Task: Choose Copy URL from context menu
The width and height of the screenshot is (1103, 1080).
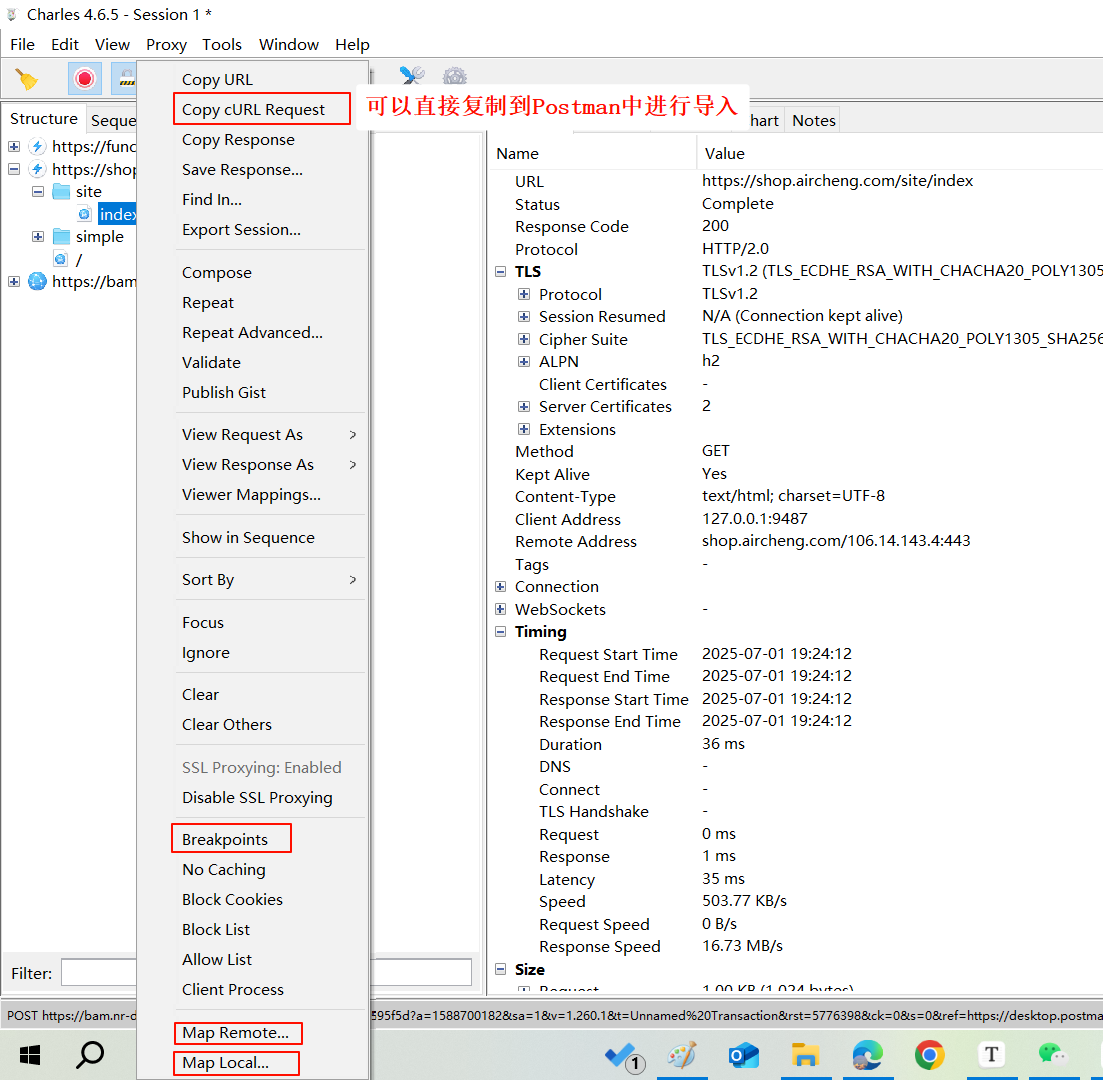Action: tap(217, 80)
